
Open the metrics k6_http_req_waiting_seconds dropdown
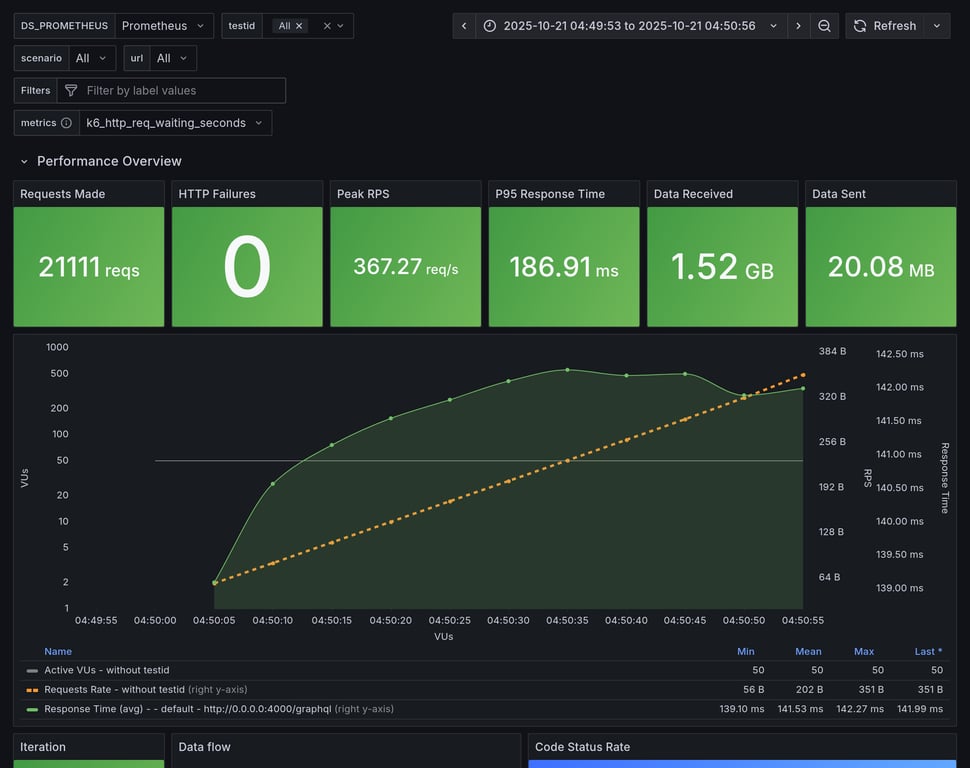175,123
